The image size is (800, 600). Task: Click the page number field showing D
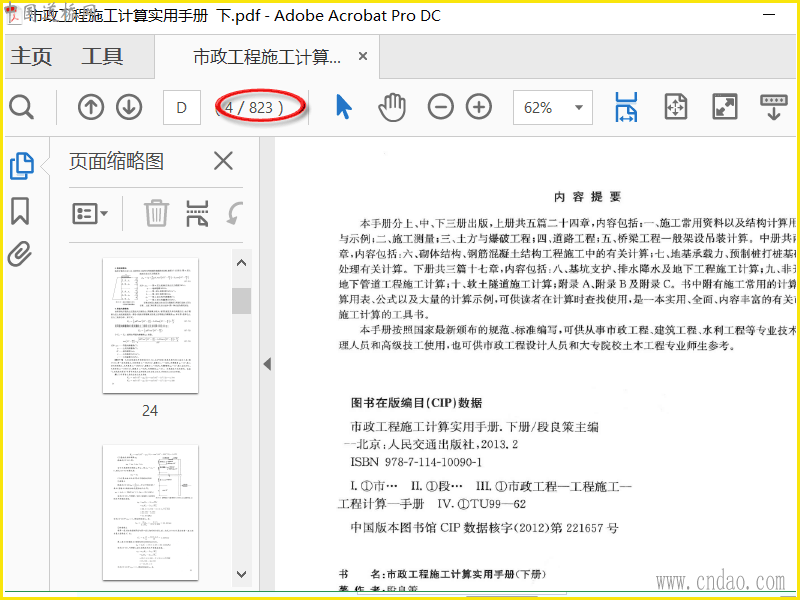182,108
